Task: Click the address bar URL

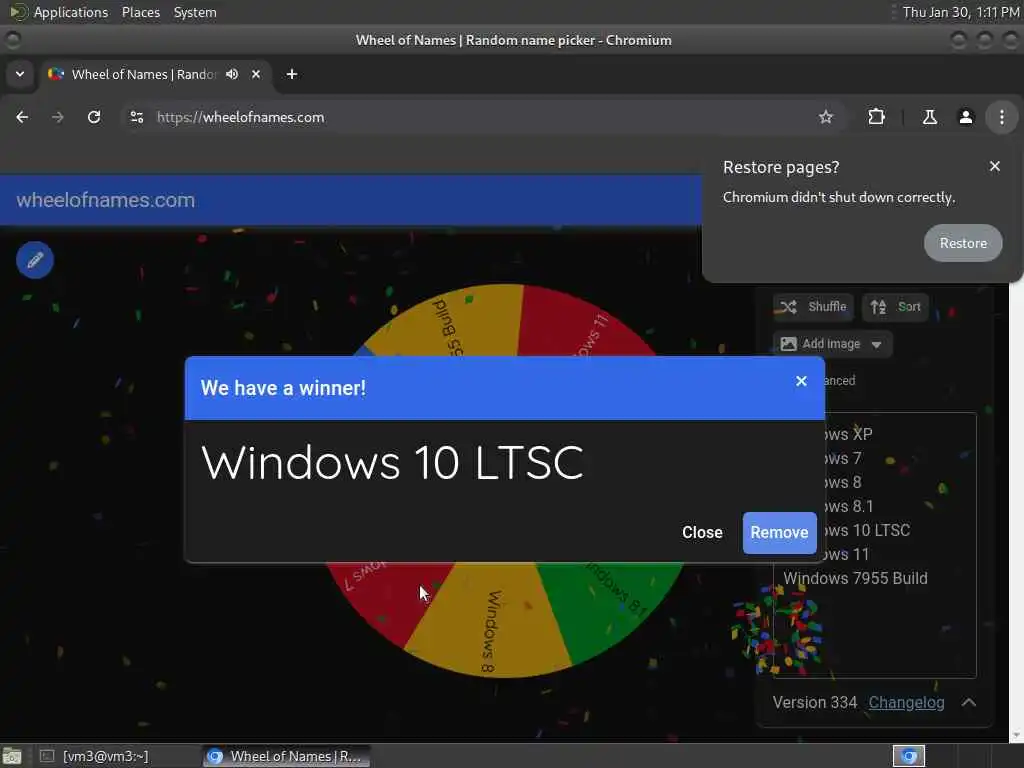Action: pyautogui.click(x=240, y=117)
